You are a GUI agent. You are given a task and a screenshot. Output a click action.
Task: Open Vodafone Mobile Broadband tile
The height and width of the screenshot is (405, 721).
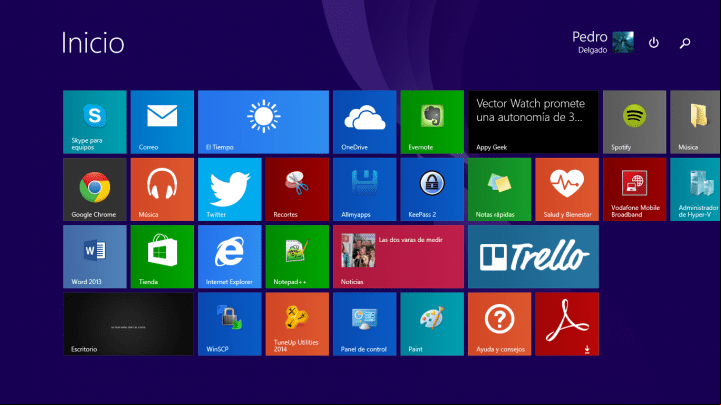point(635,189)
